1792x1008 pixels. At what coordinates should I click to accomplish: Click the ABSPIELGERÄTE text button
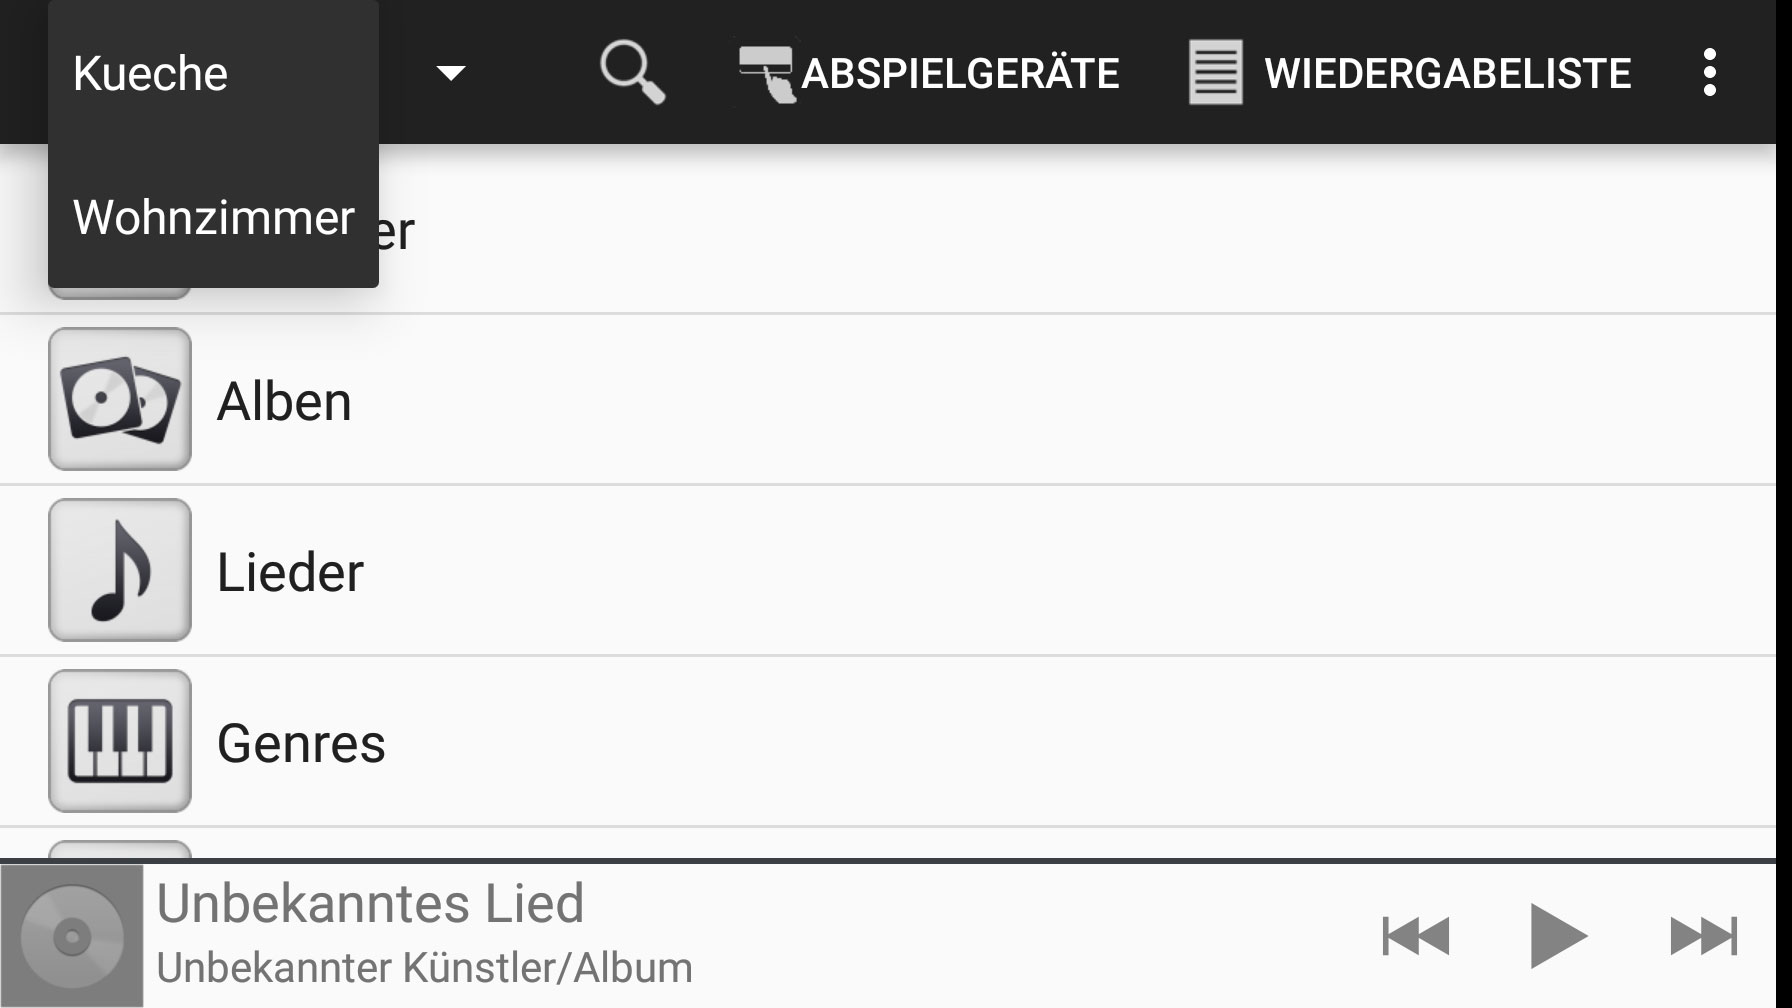960,74
